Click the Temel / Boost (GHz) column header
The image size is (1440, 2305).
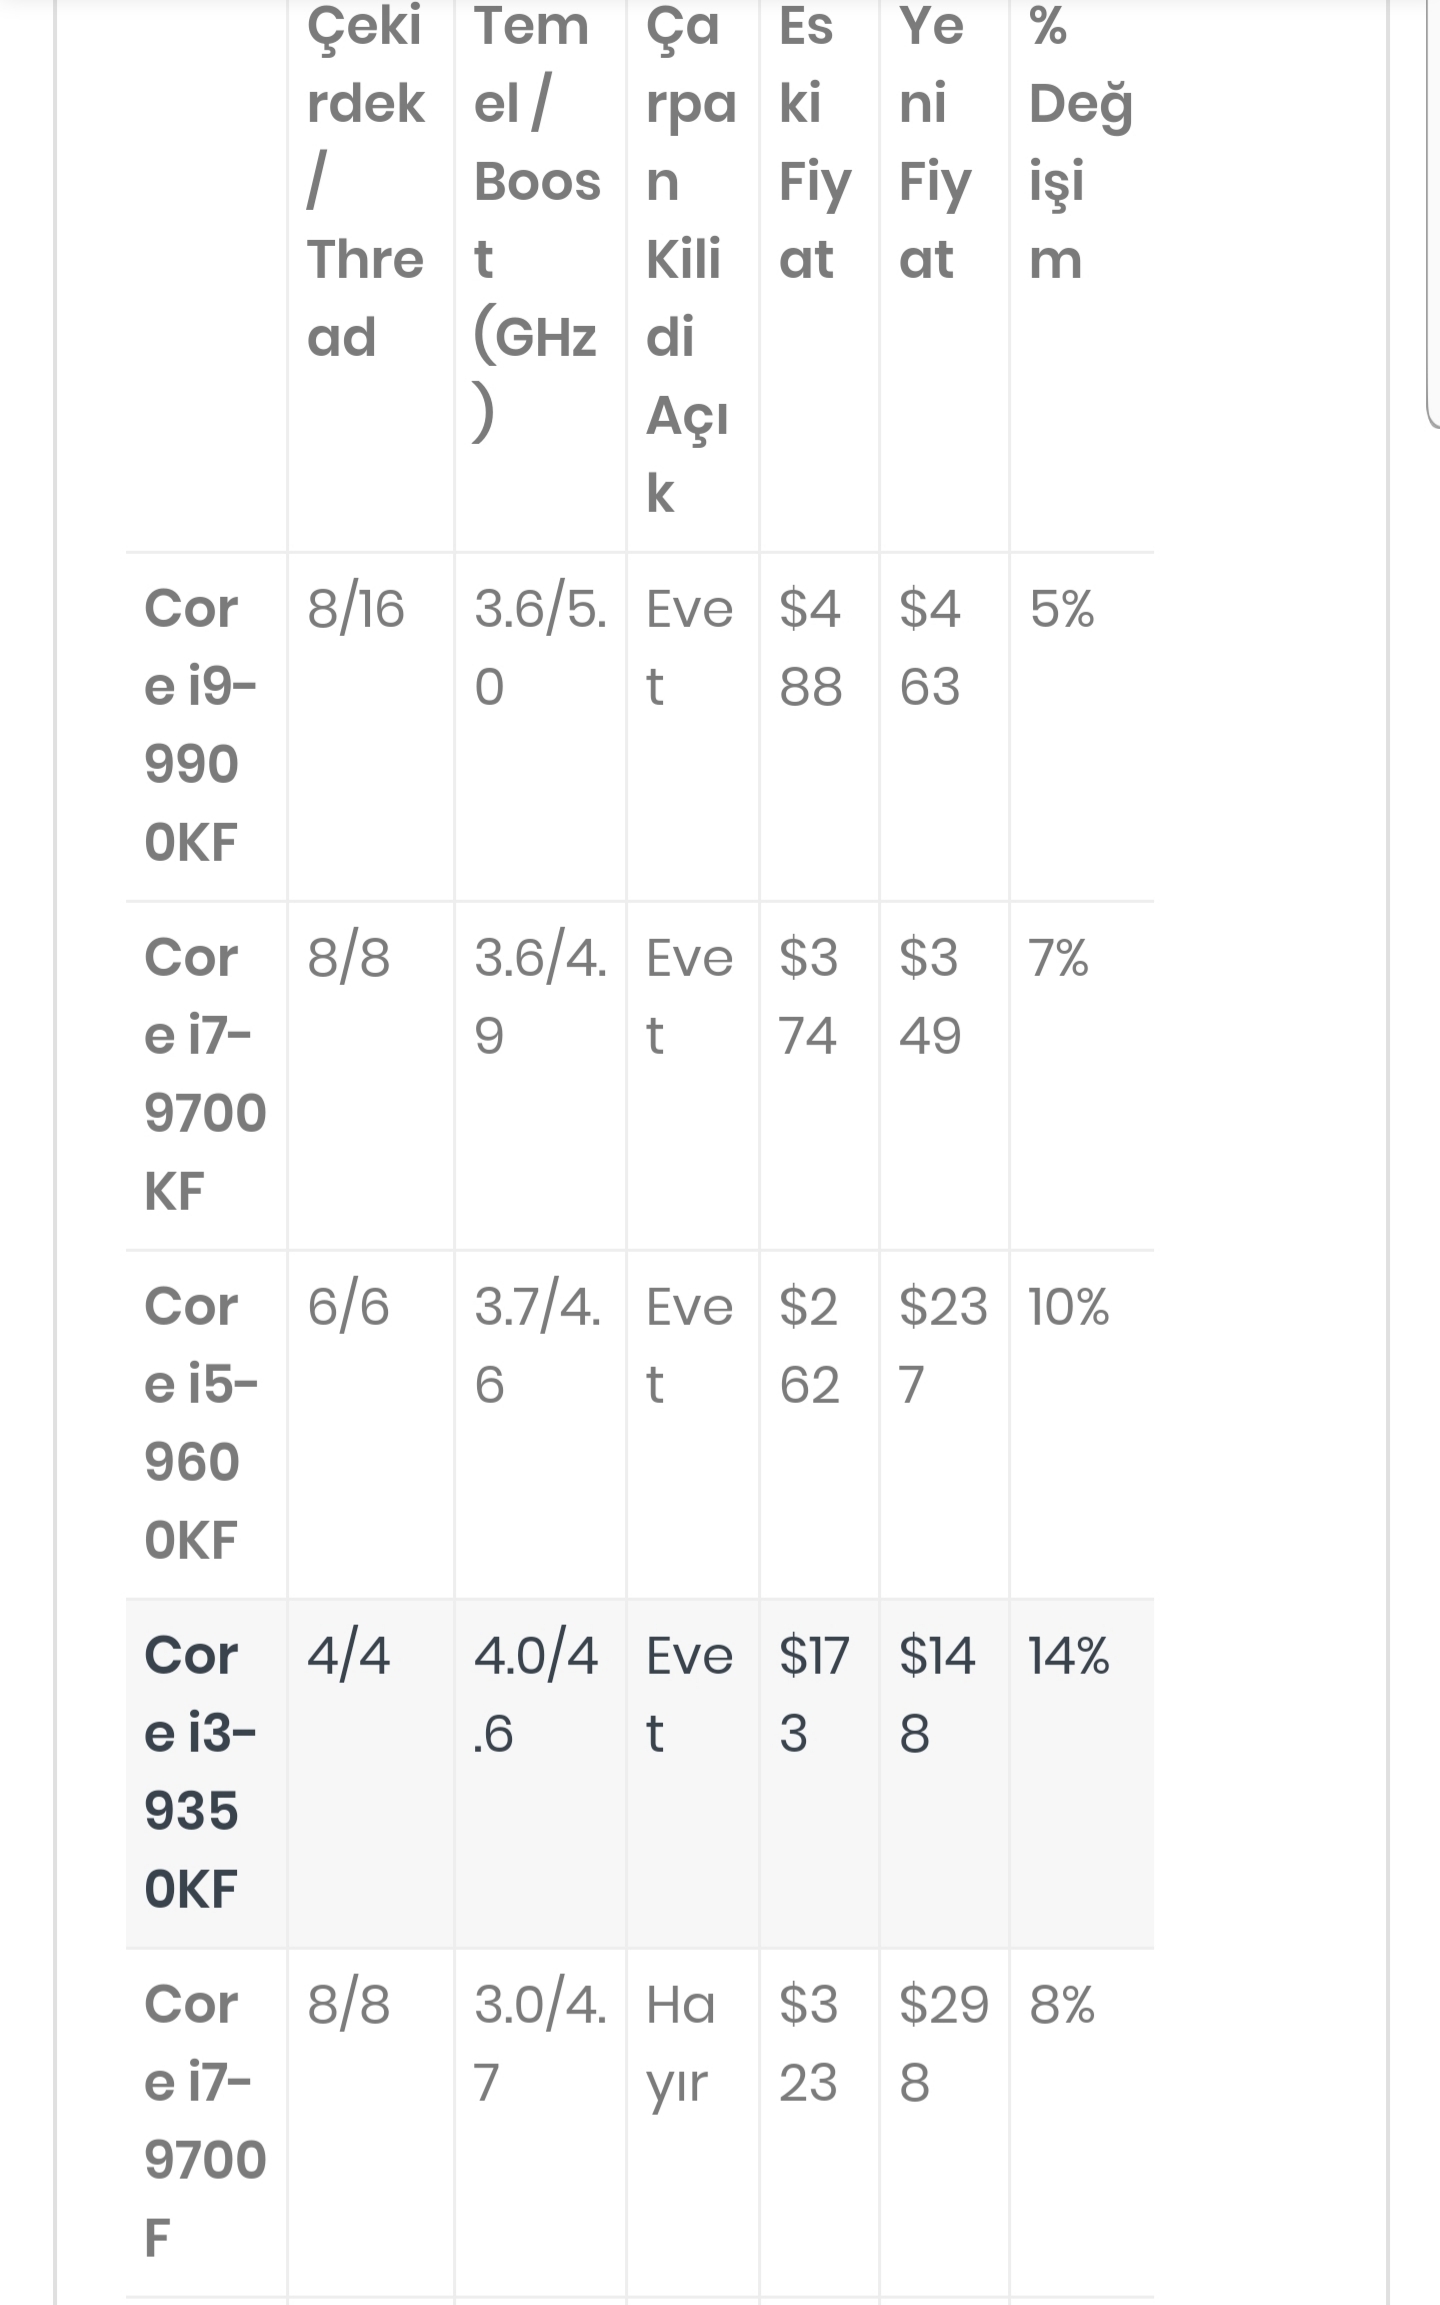point(540,220)
